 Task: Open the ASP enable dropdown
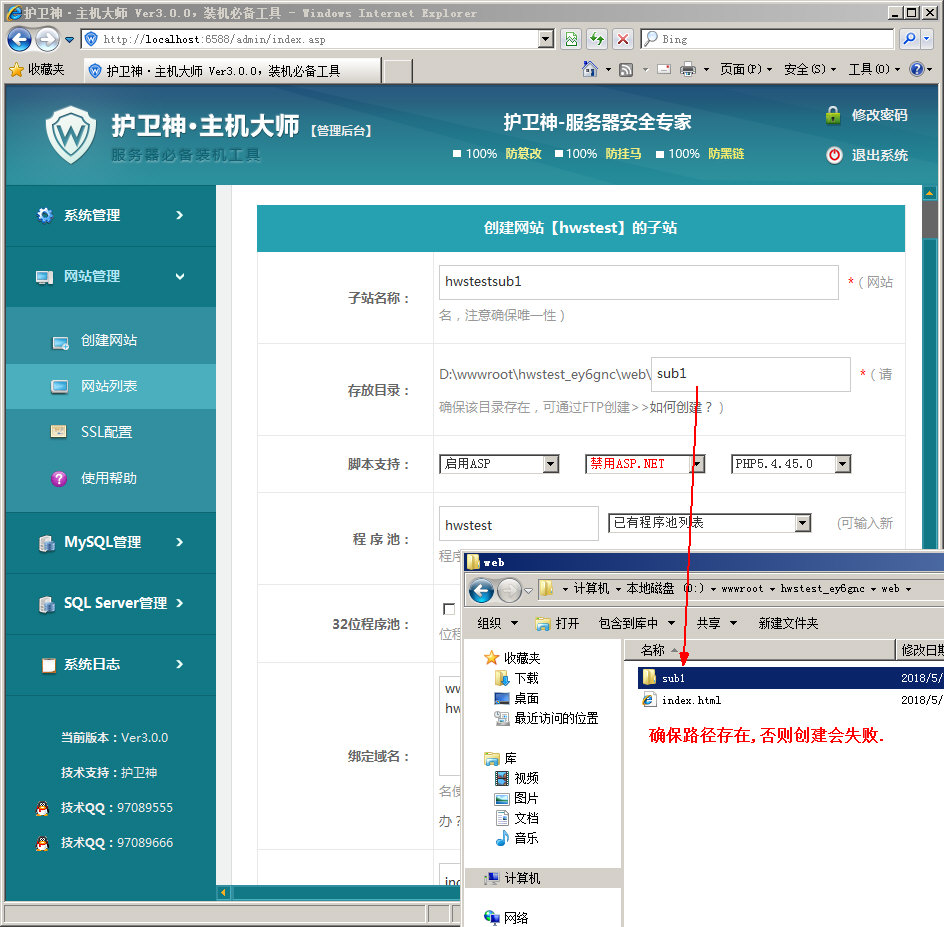point(550,464)
